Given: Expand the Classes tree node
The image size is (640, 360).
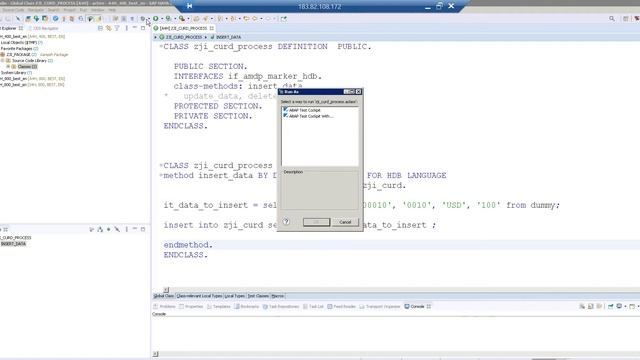Looking at the screenshot, I should coord(8,67).
